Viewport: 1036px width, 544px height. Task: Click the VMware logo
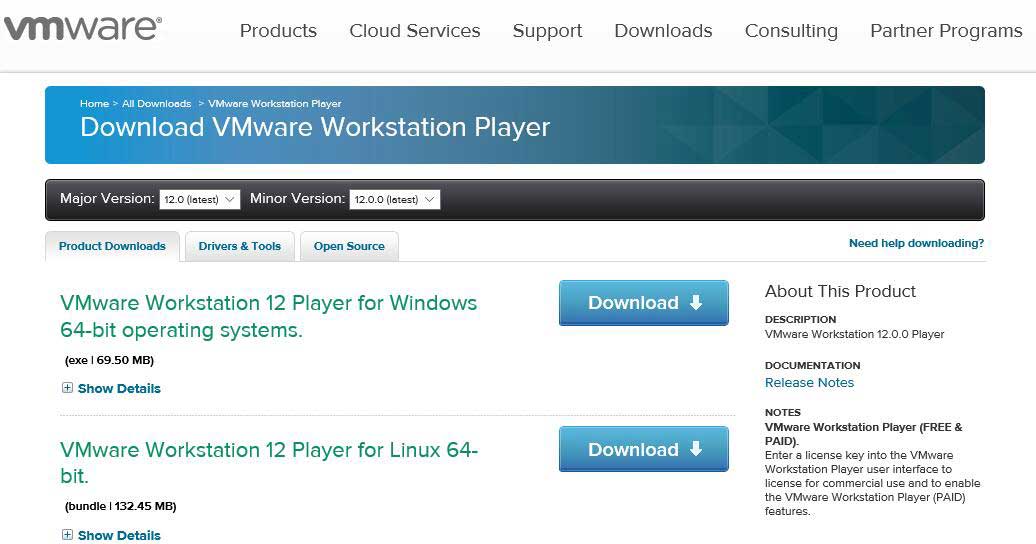tap(82, 28)
